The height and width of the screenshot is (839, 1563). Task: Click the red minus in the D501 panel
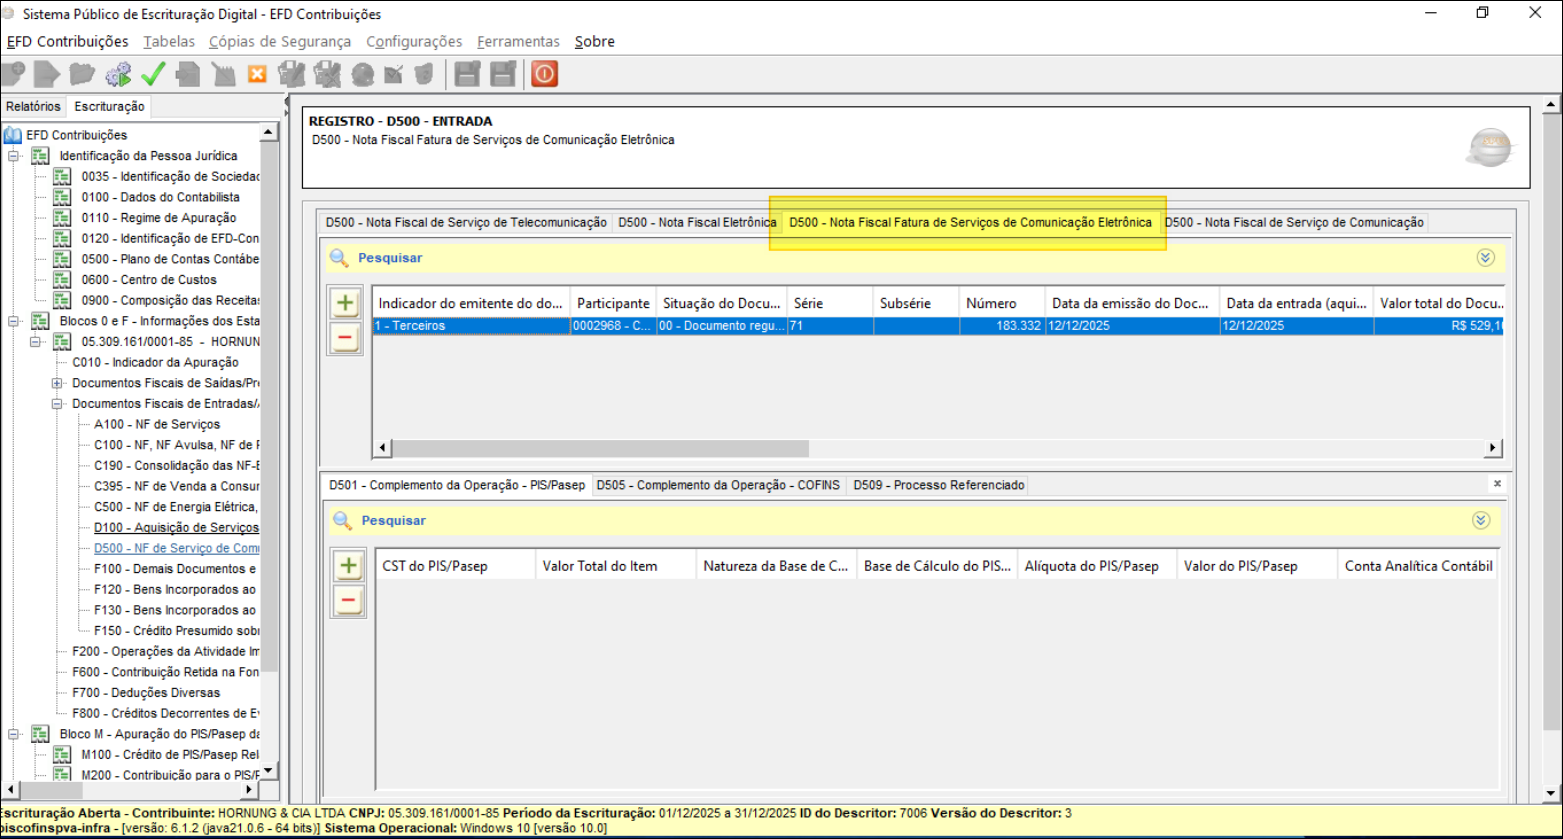(x=348, y=601)
